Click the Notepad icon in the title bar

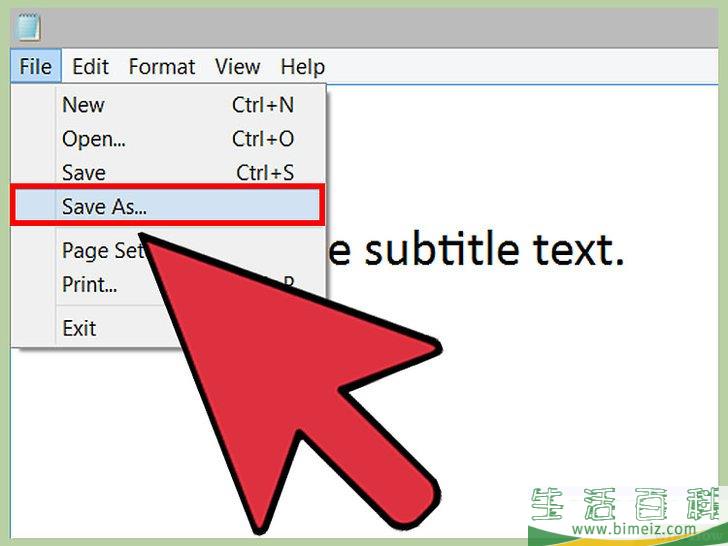click(x=27, y=27)
